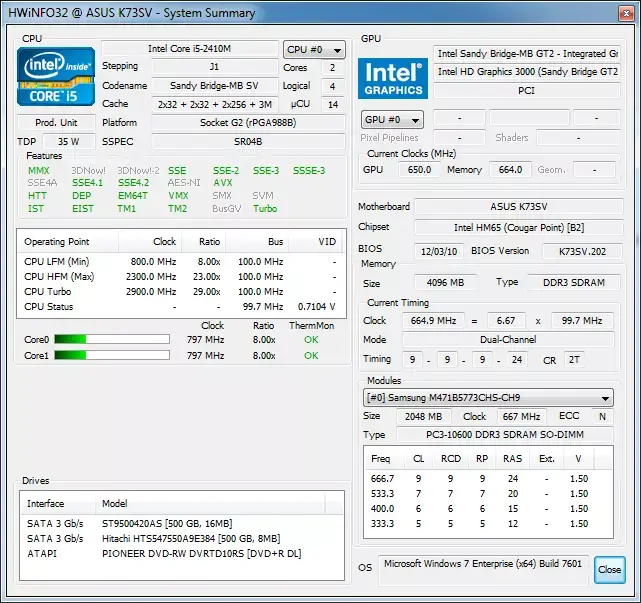Click the BIOS version K73SV.202 field
This screenshot has height=603, width=641.
coord(582,251)
